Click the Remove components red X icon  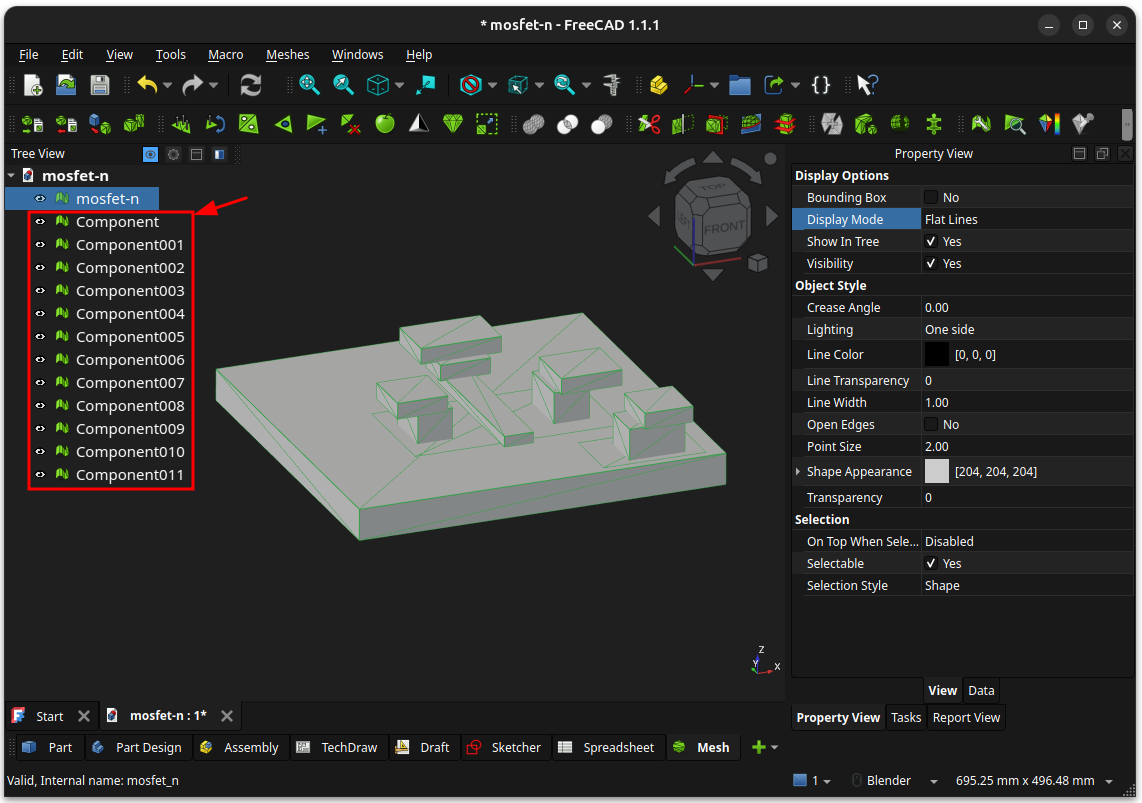tap(350, 124)
